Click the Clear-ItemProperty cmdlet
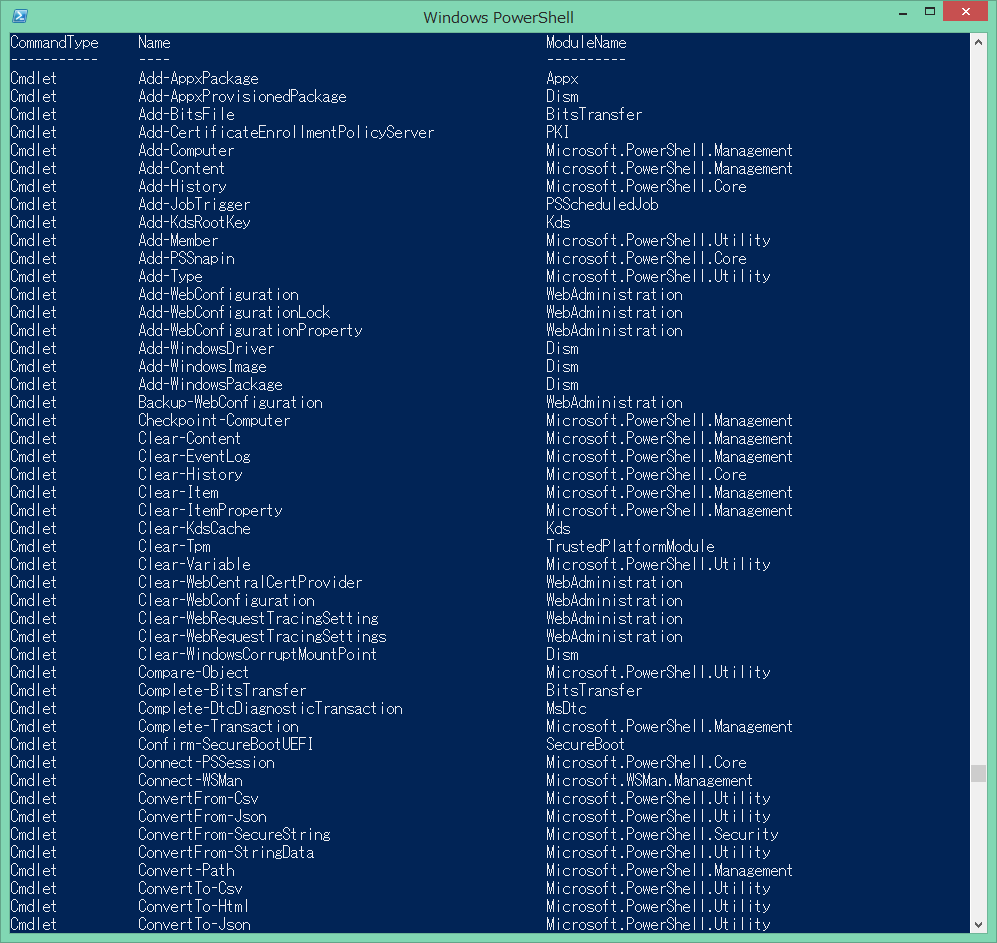Viewport: 997px width, 943px height. [x=210, y=511]
